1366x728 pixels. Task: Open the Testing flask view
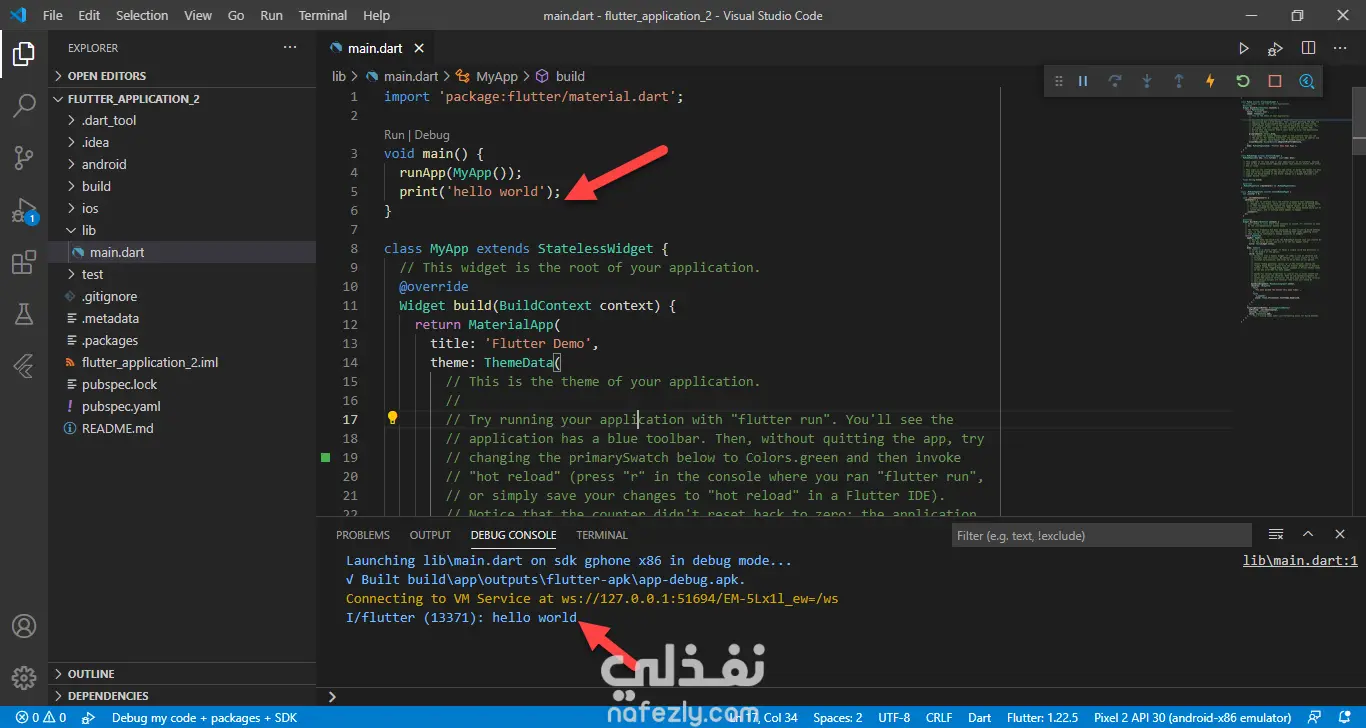[24, 315]
